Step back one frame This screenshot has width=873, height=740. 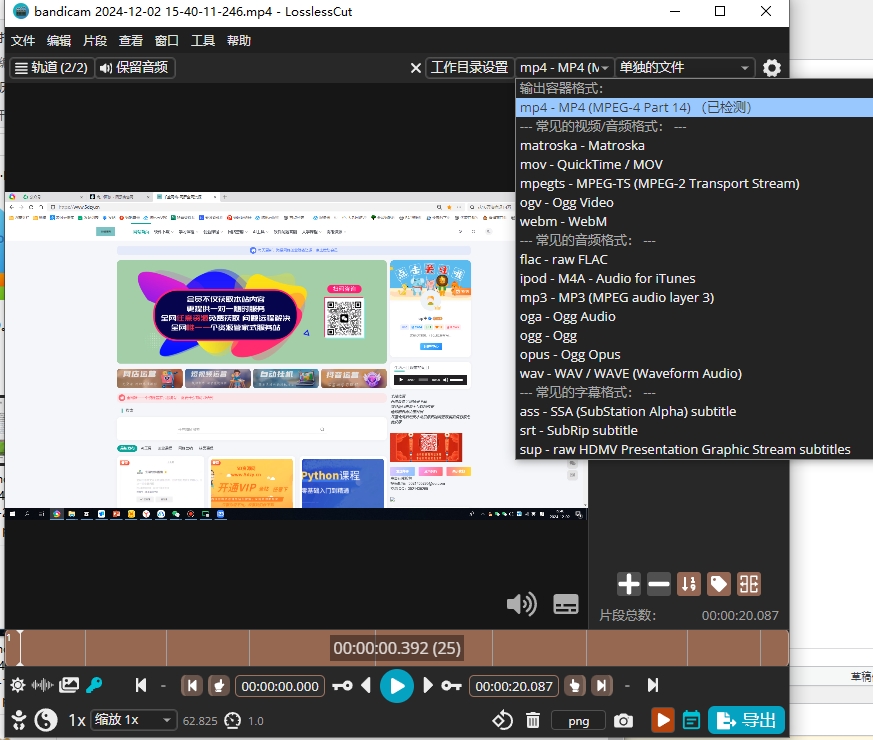(366, 685)
